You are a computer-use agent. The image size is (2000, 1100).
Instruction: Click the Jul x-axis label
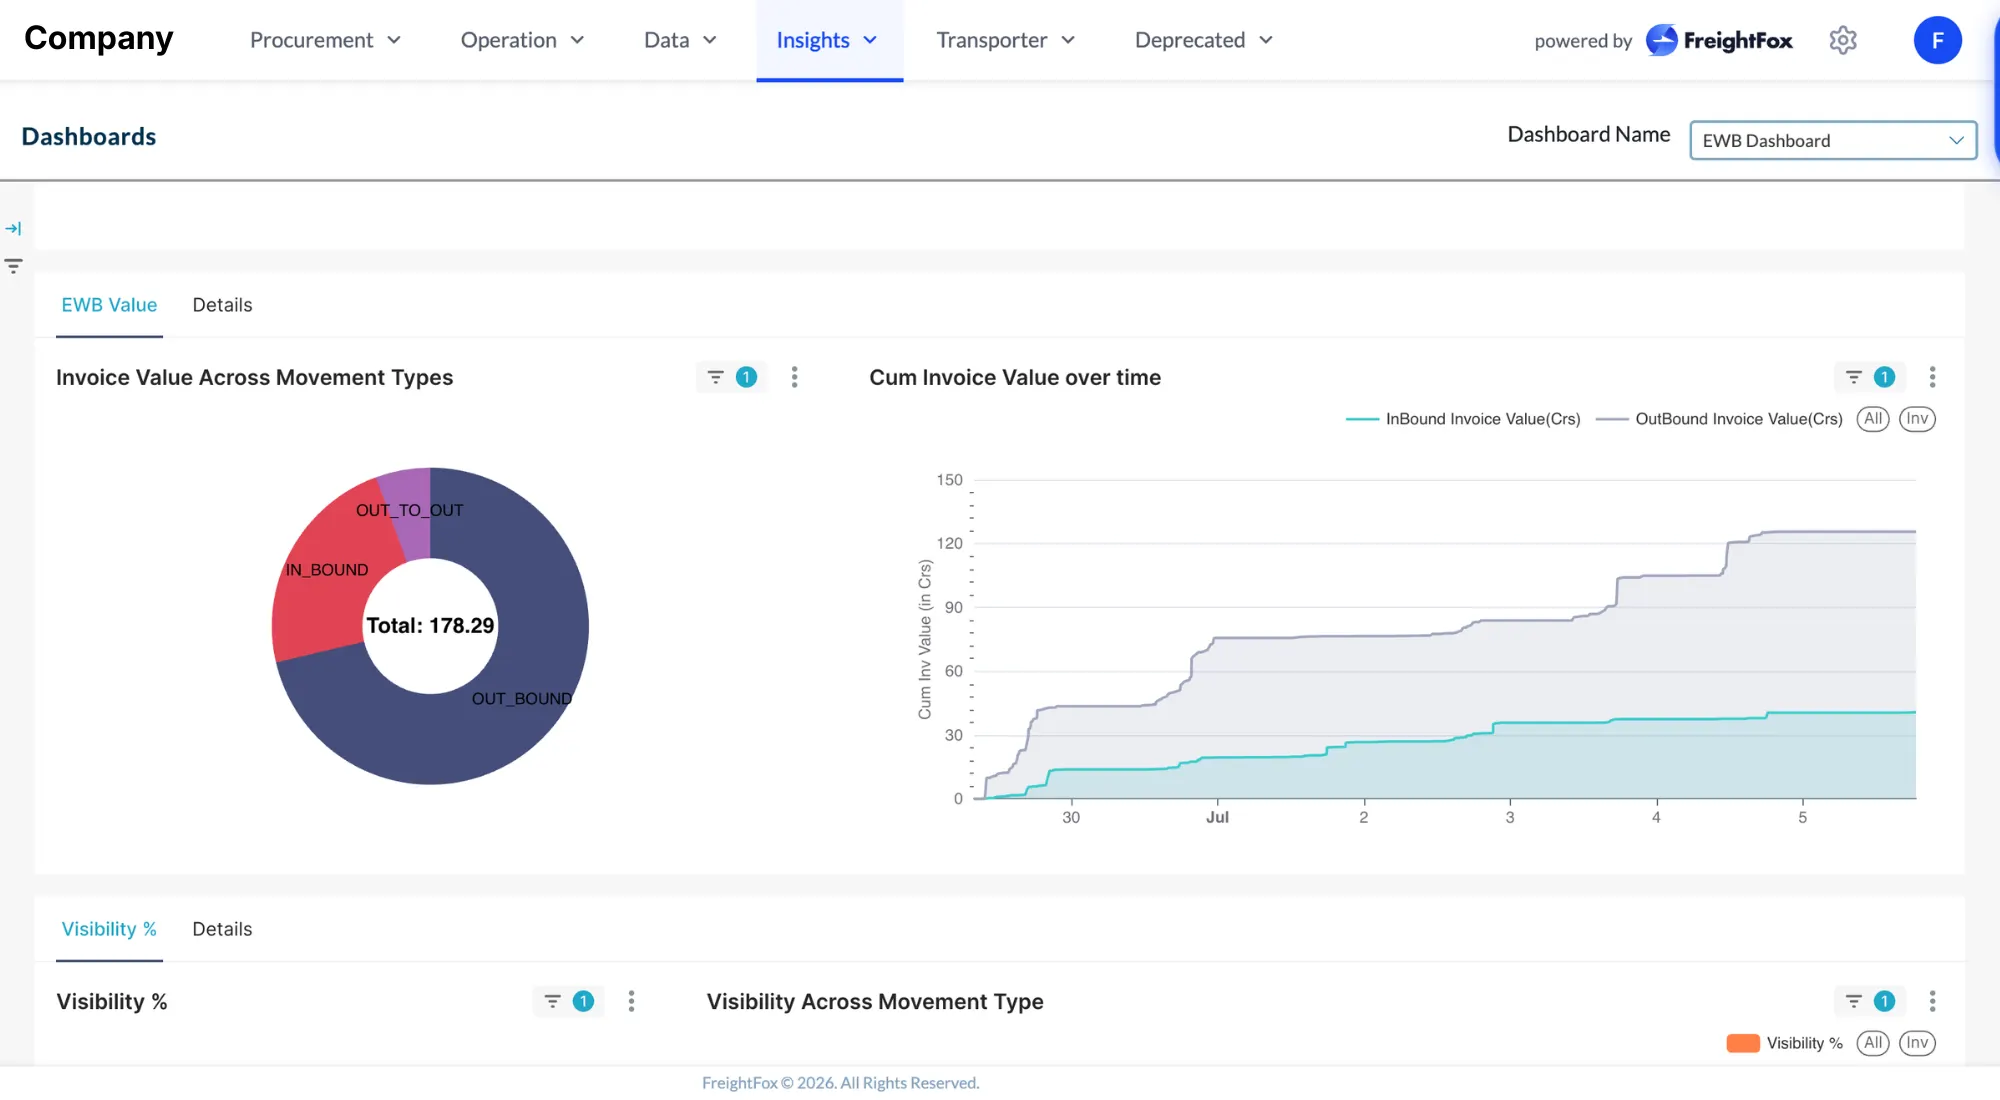(1217, 817)
